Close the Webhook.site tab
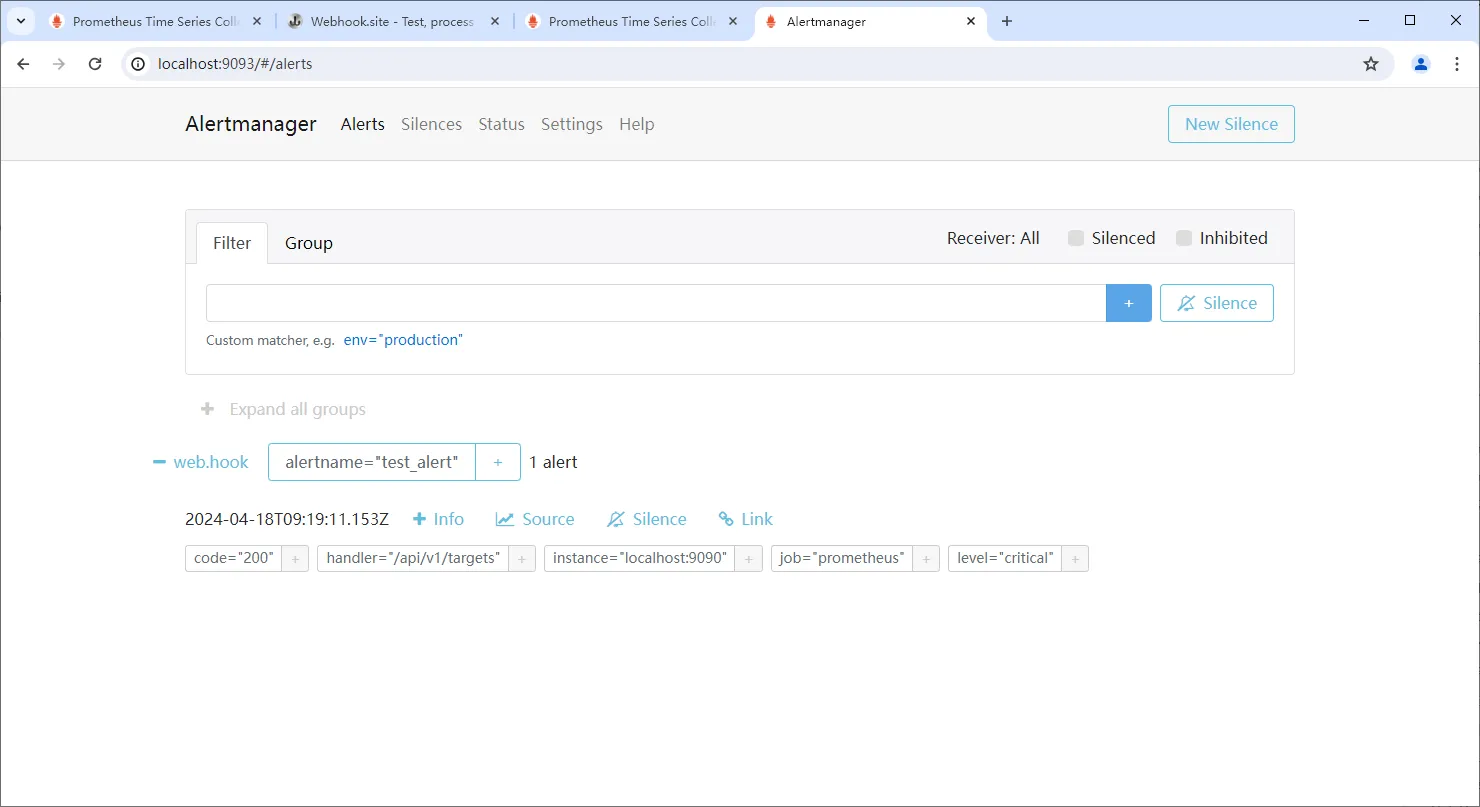Viewport: 1480px width, 807px height. [x=495, y=21]
